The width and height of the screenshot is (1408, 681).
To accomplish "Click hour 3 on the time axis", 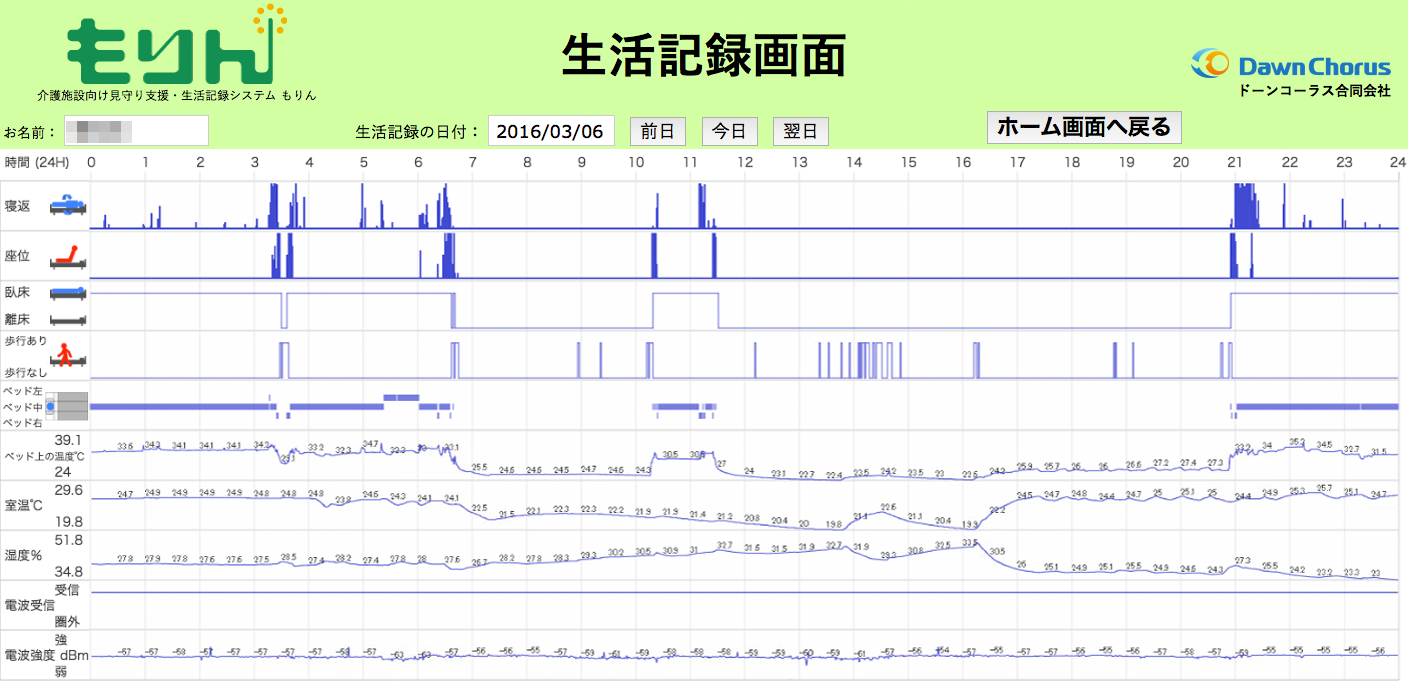I will (x=255, y=162).
